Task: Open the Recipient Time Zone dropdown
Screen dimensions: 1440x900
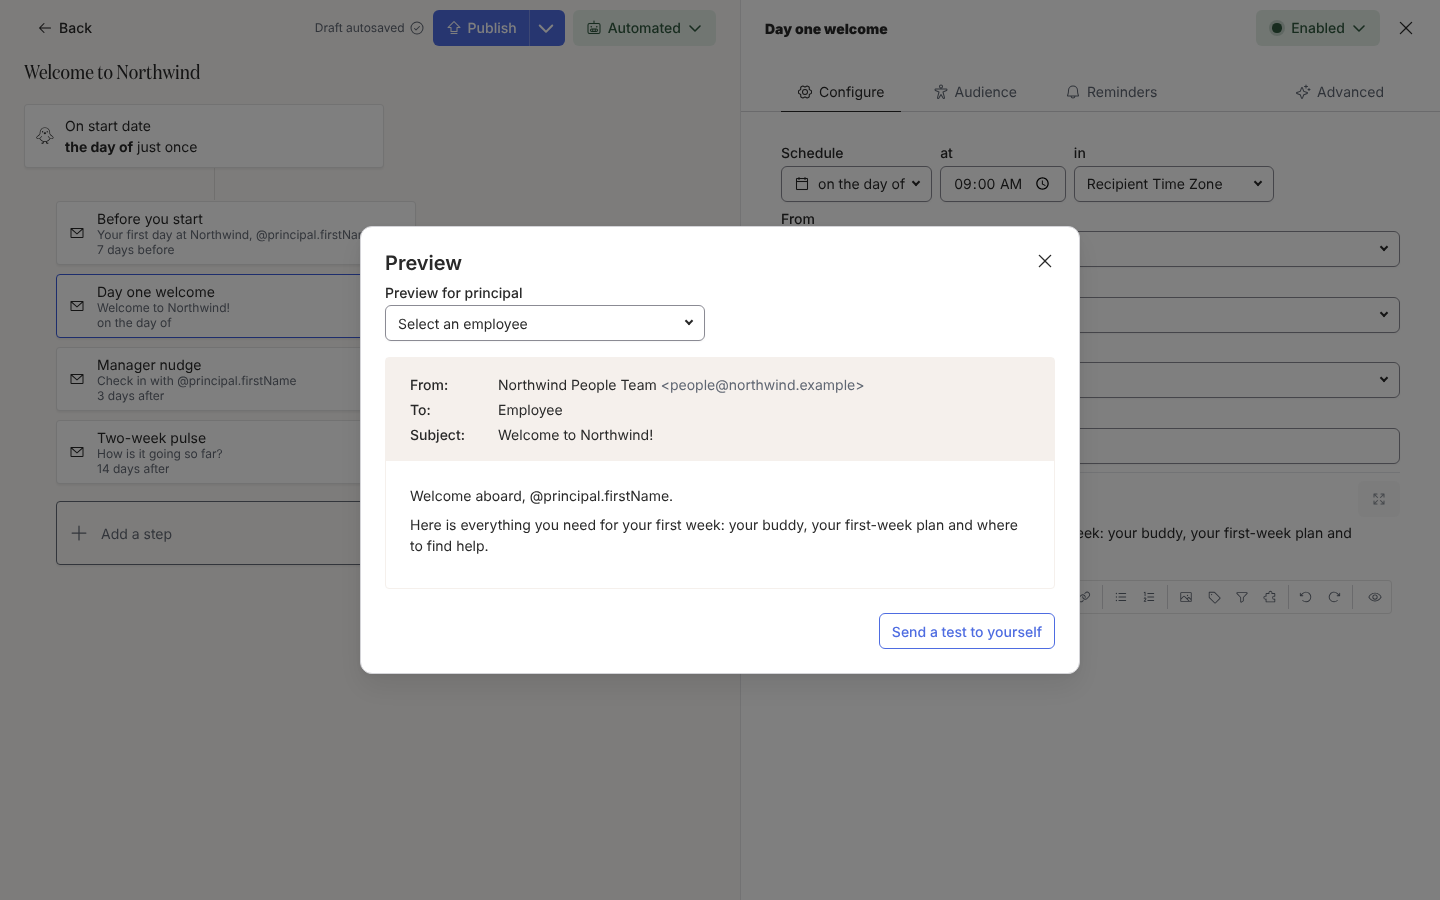Action: [1174, 184]
